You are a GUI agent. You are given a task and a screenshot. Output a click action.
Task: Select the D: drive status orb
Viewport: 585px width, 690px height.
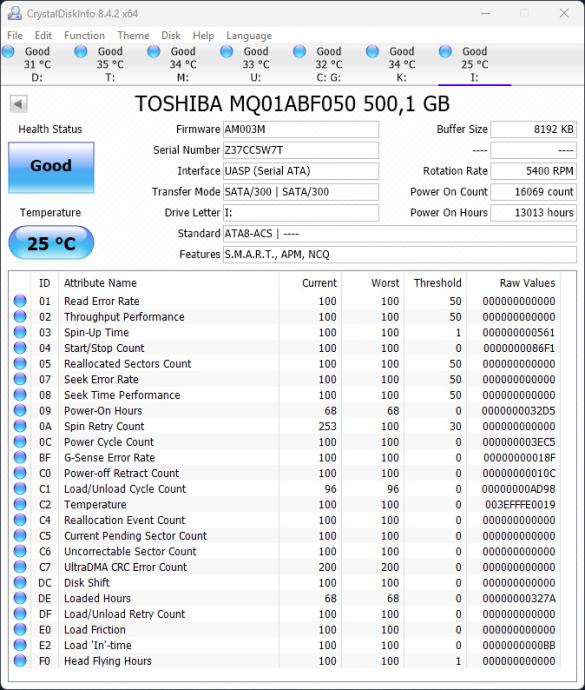coord(8,51)
